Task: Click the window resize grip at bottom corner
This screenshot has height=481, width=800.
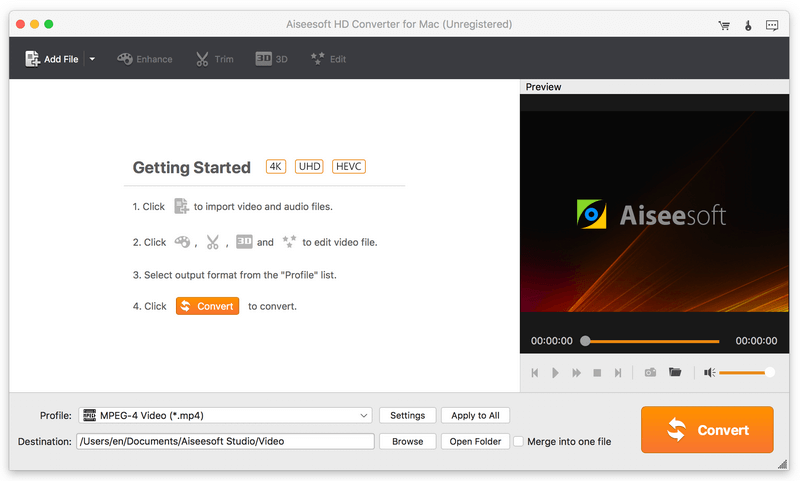Action: 783,464
